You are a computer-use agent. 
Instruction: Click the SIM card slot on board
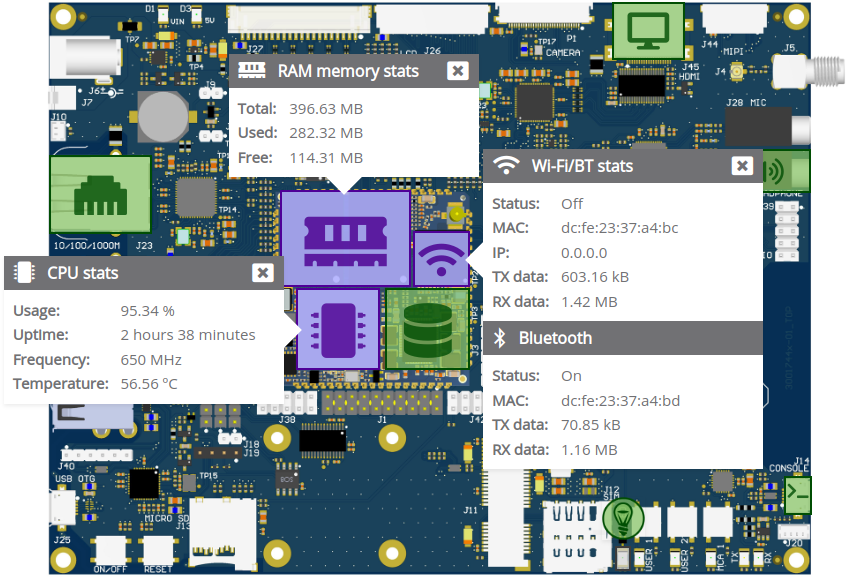coord(575,537)
